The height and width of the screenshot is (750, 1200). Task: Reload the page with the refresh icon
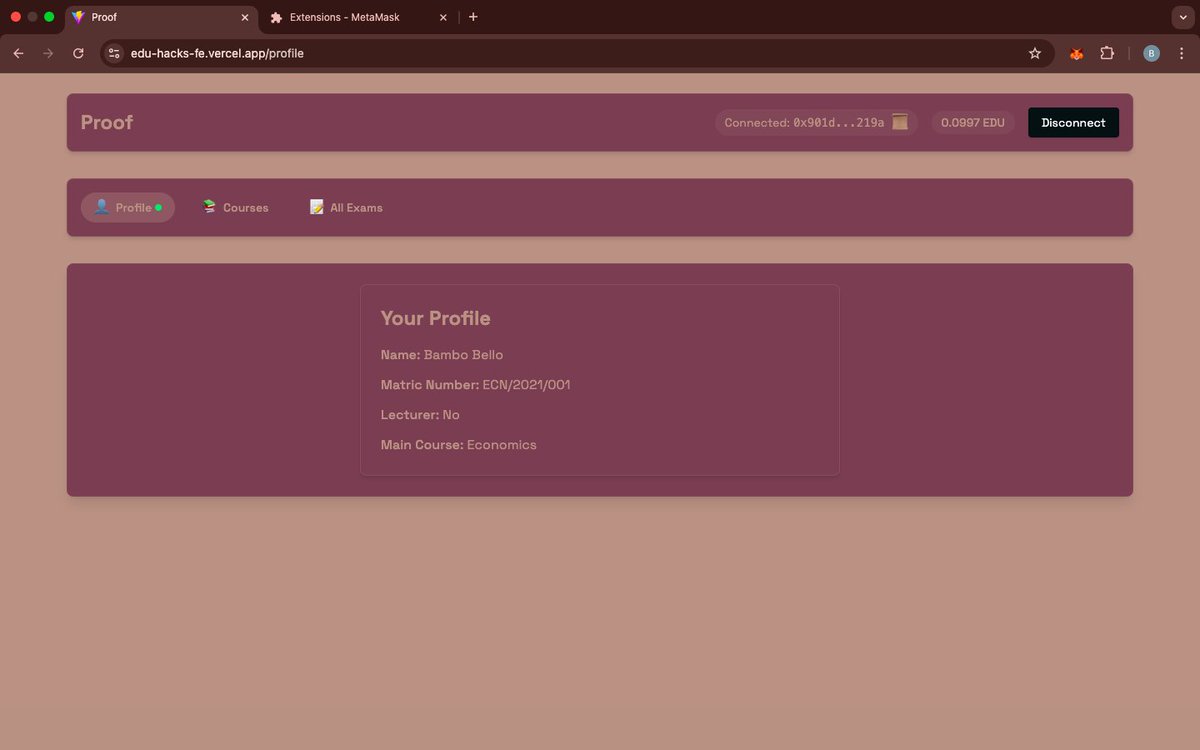pos(78,53)
